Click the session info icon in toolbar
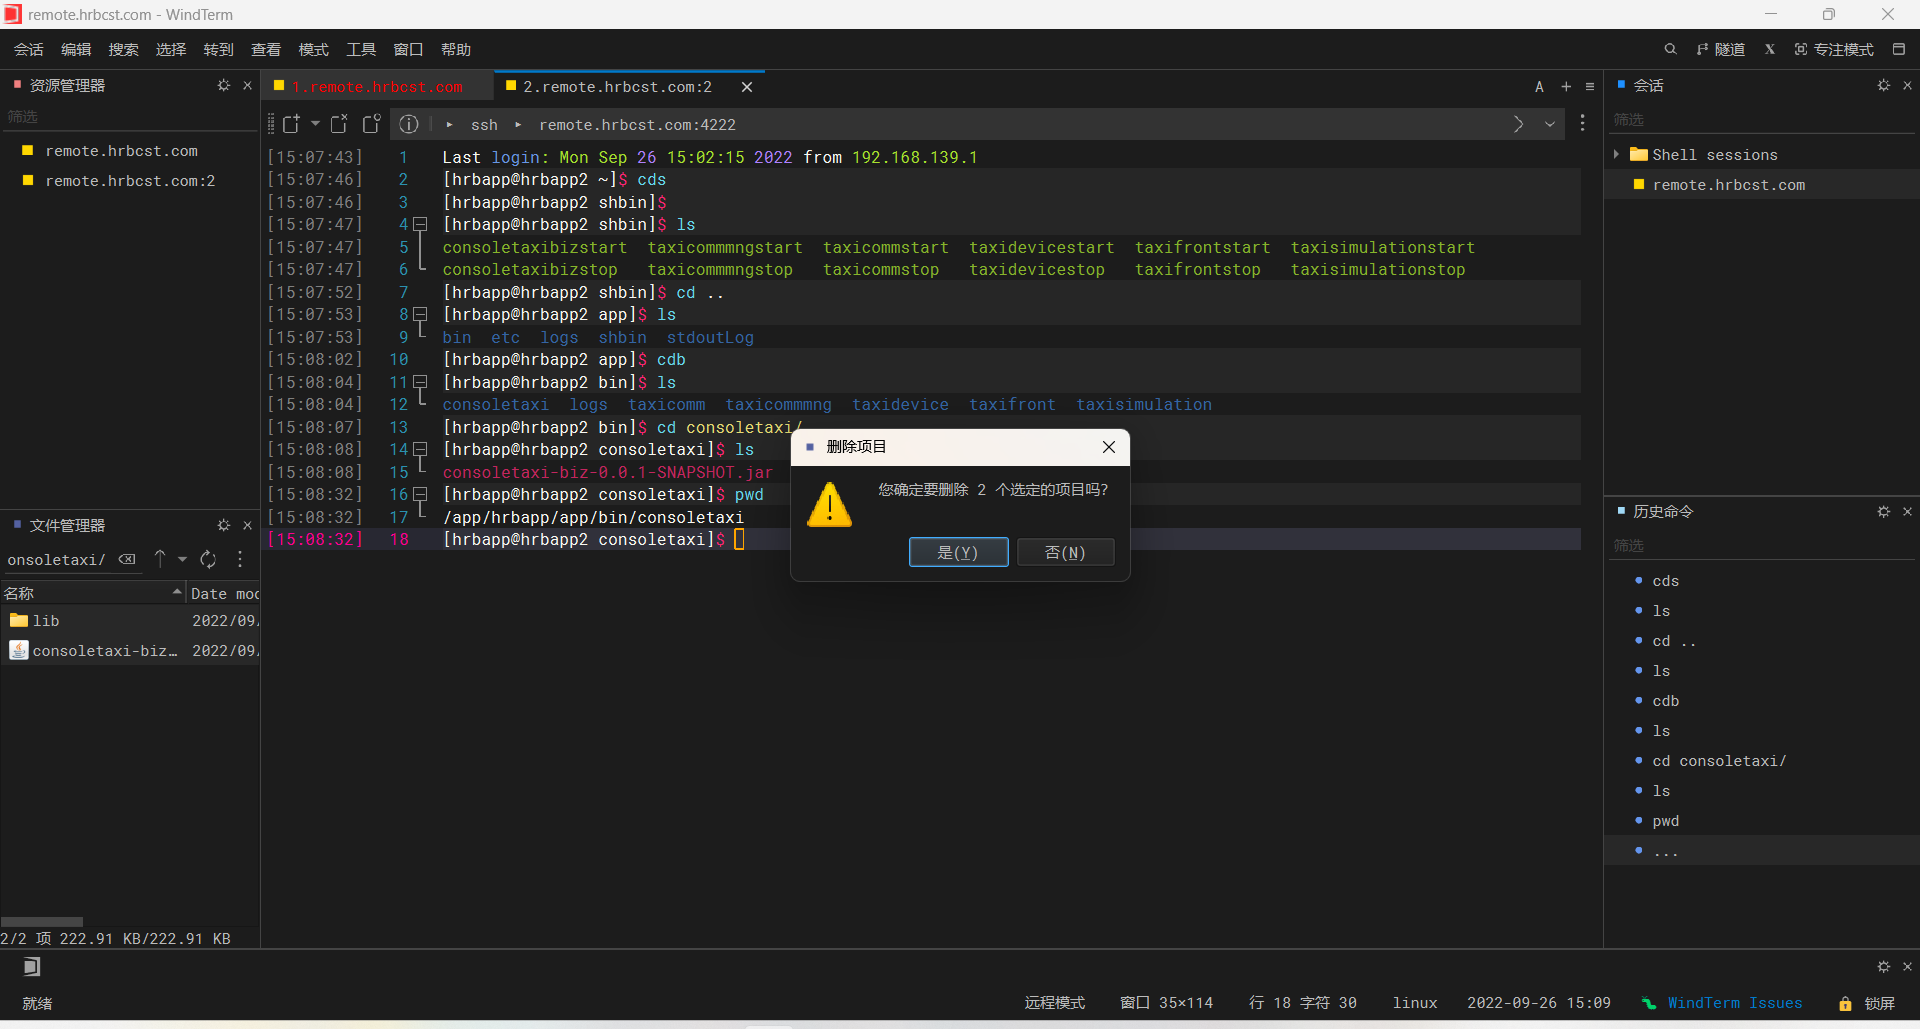 click(409, 124)
